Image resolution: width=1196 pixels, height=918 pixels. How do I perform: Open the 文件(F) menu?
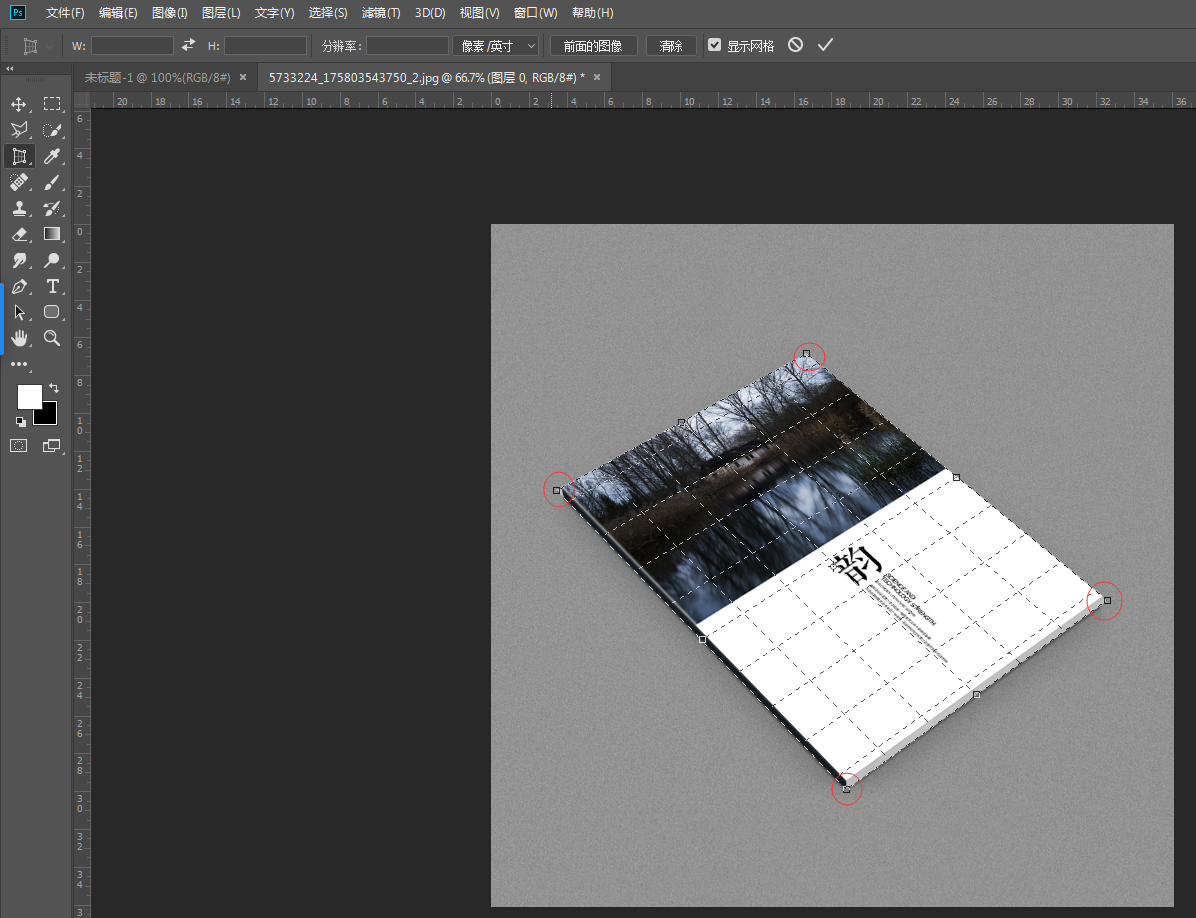point(65,13)
